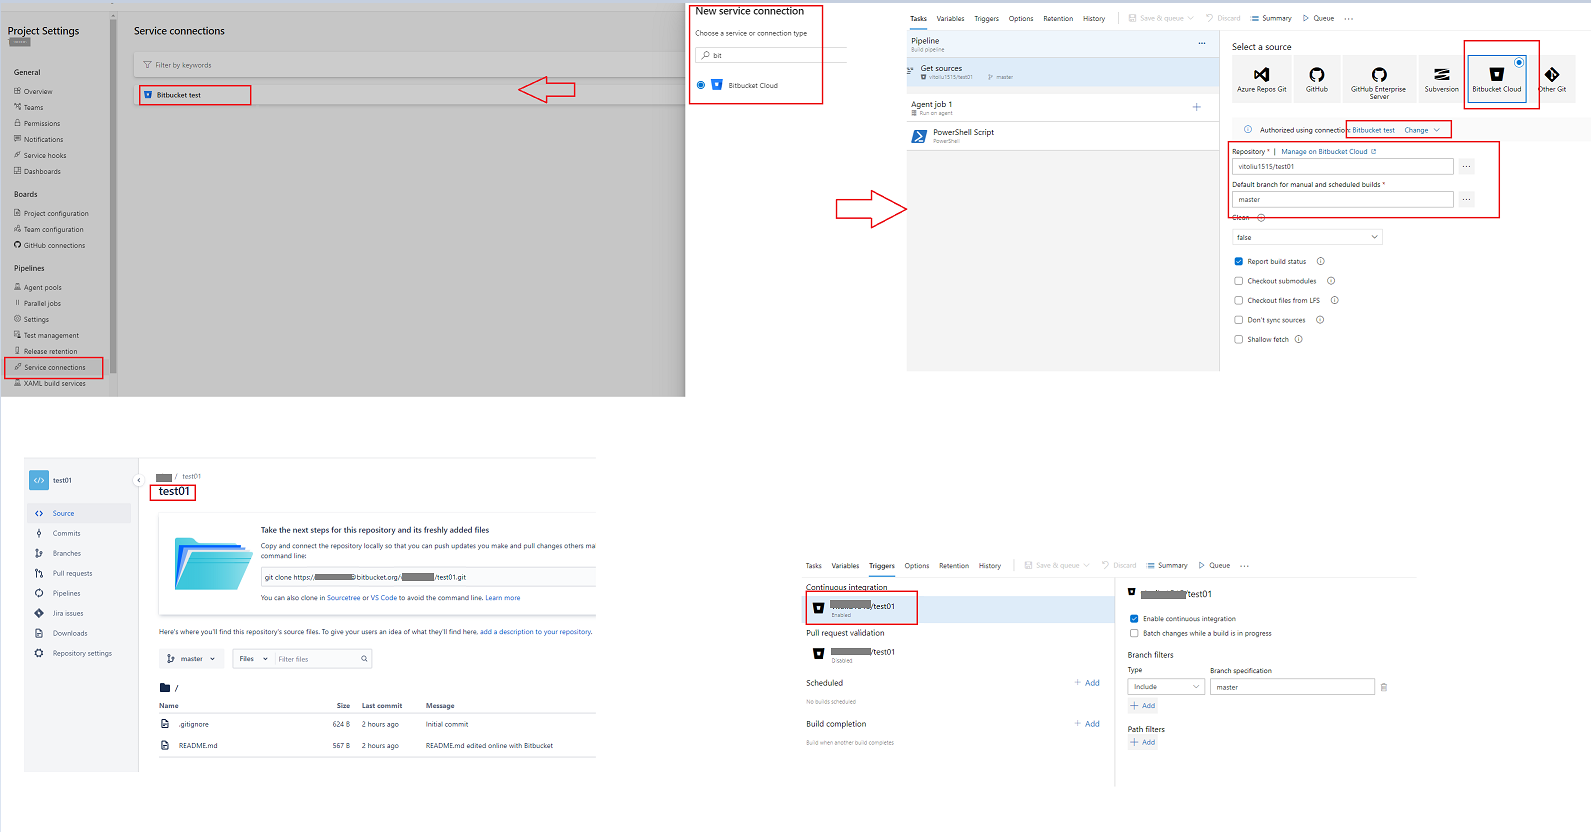Image resolution: width=1591 pixels, height=832 pixels.
Task: Expand the Change connection dropdown
Action: (x=1422, y=130)
